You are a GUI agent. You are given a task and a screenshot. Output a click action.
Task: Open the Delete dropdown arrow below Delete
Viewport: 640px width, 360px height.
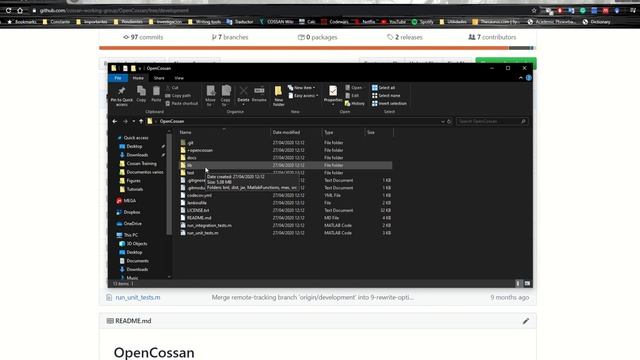(243, 104)
